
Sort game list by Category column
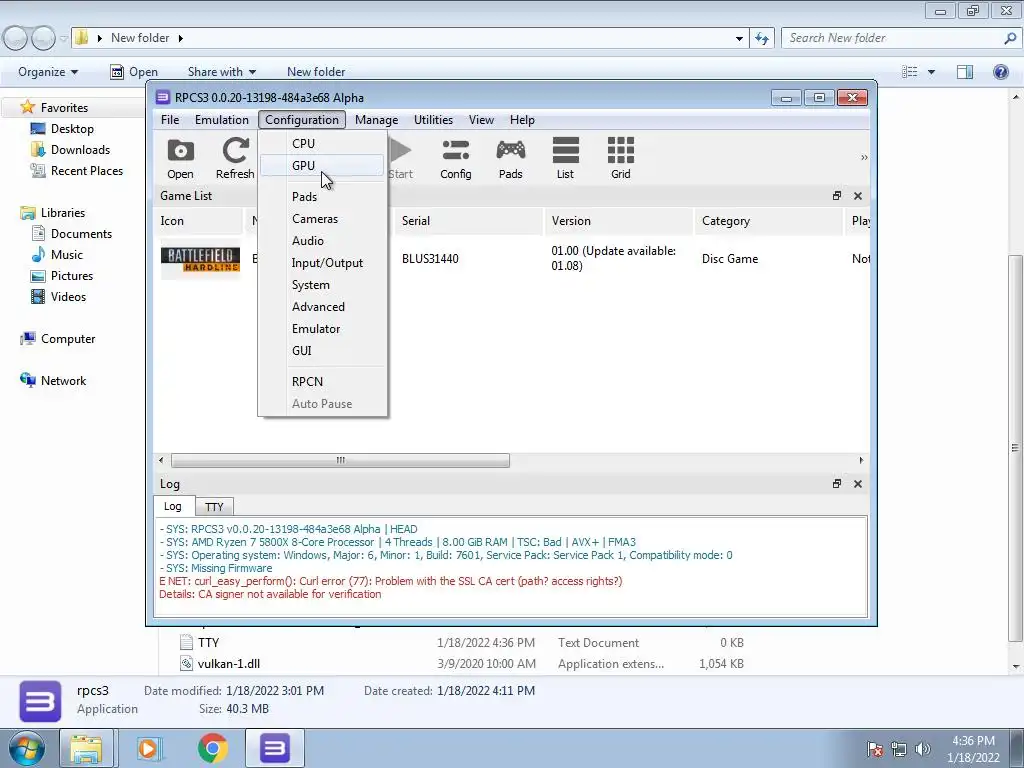pos(769,221)
